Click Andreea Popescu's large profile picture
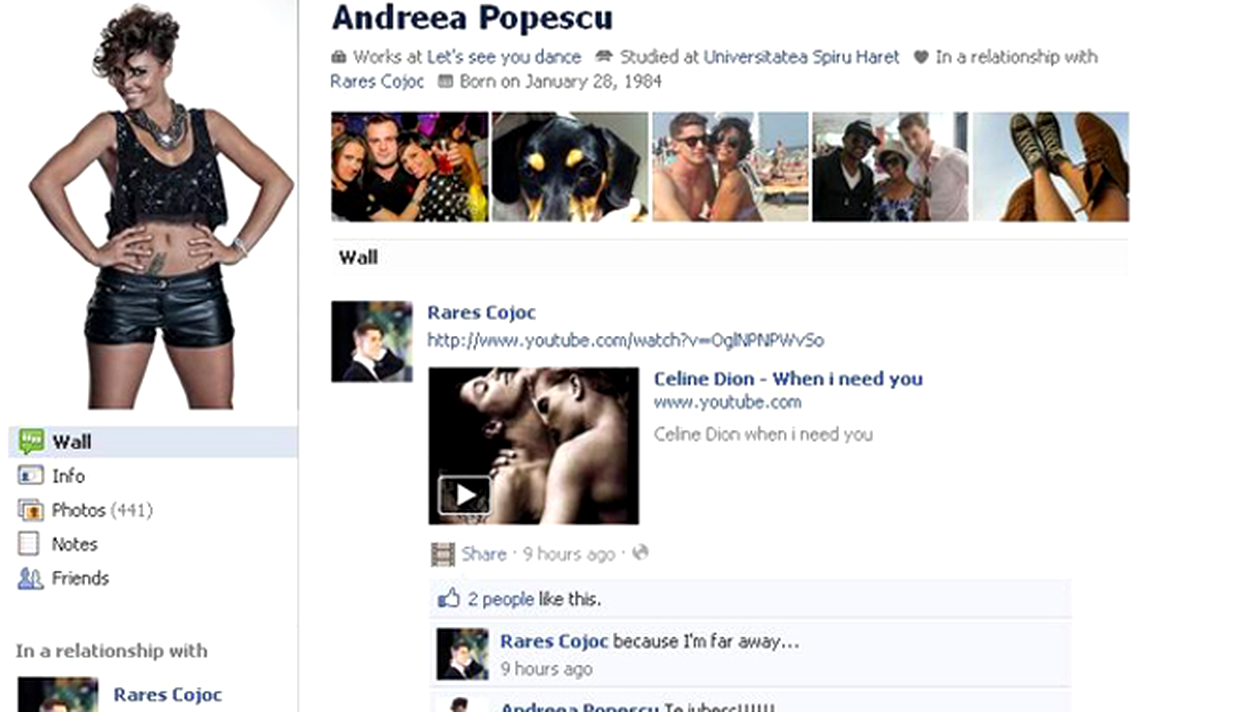Viewport: 1260px width, 712px height. [160, 205]
